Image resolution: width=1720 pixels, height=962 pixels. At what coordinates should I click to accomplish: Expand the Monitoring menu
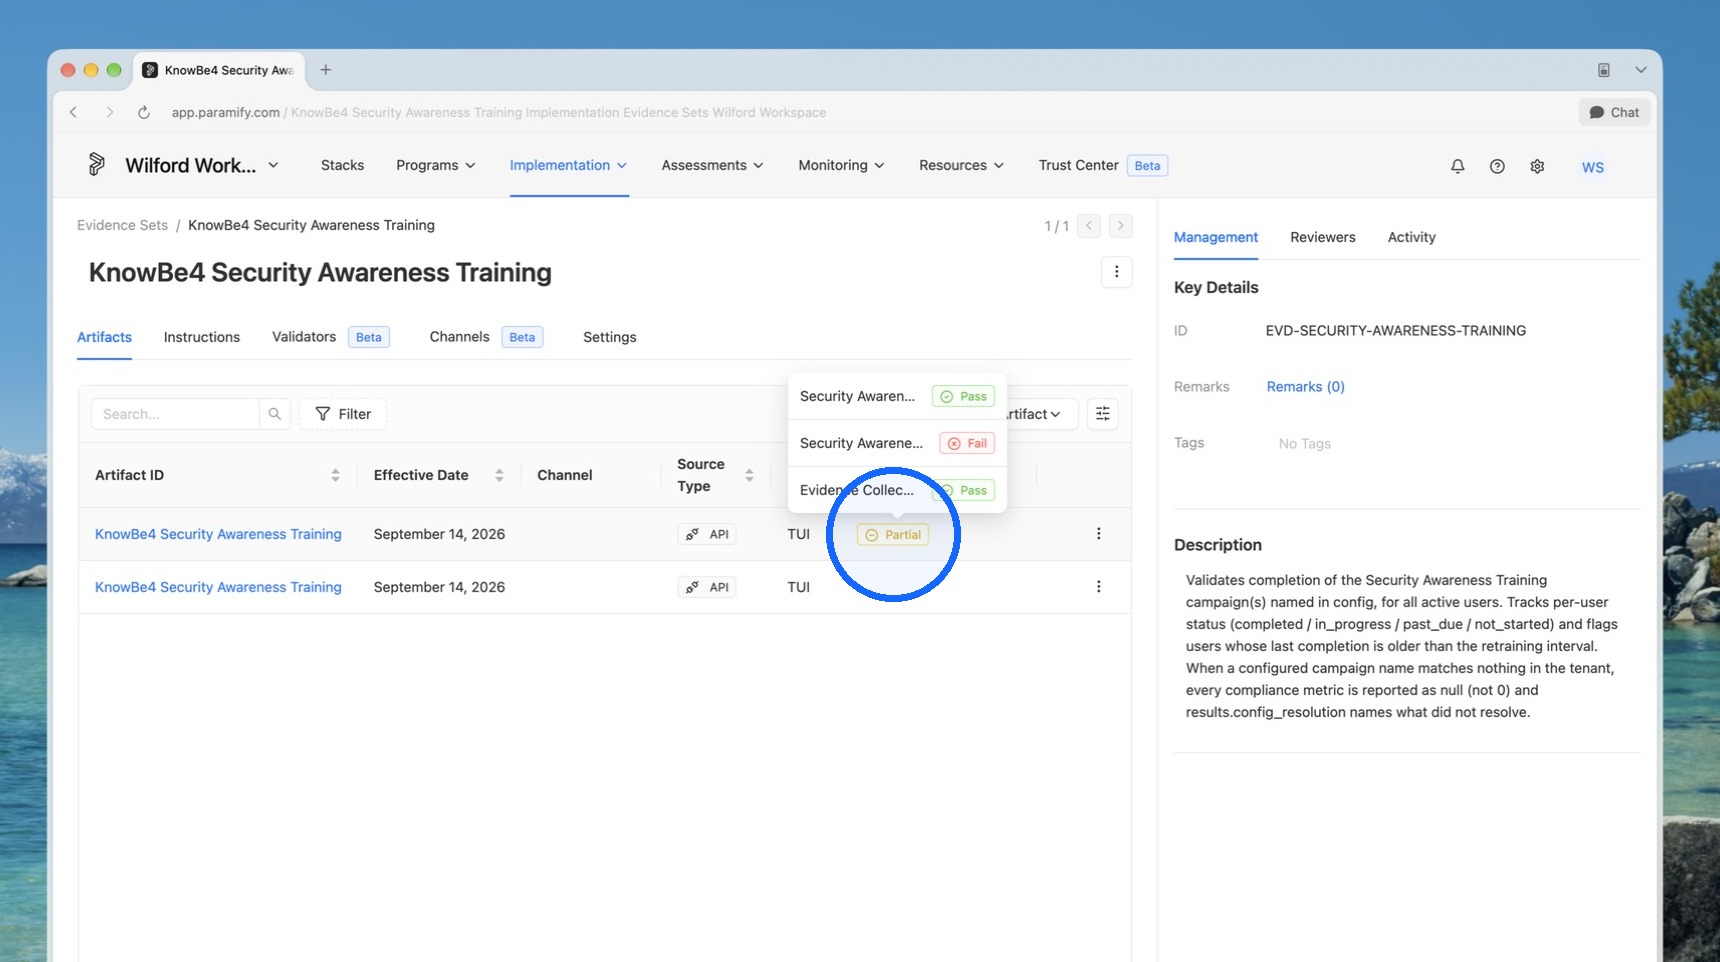coord(841,165)
